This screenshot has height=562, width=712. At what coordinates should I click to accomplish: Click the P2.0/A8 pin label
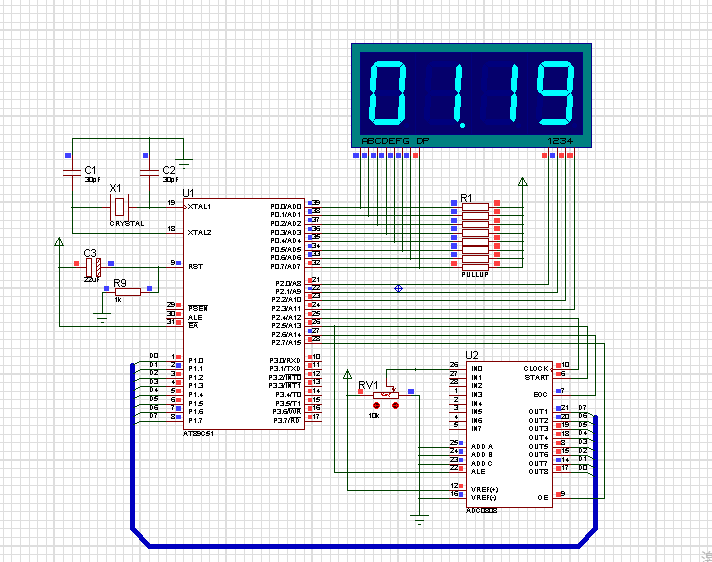click(x=288, y=284)
